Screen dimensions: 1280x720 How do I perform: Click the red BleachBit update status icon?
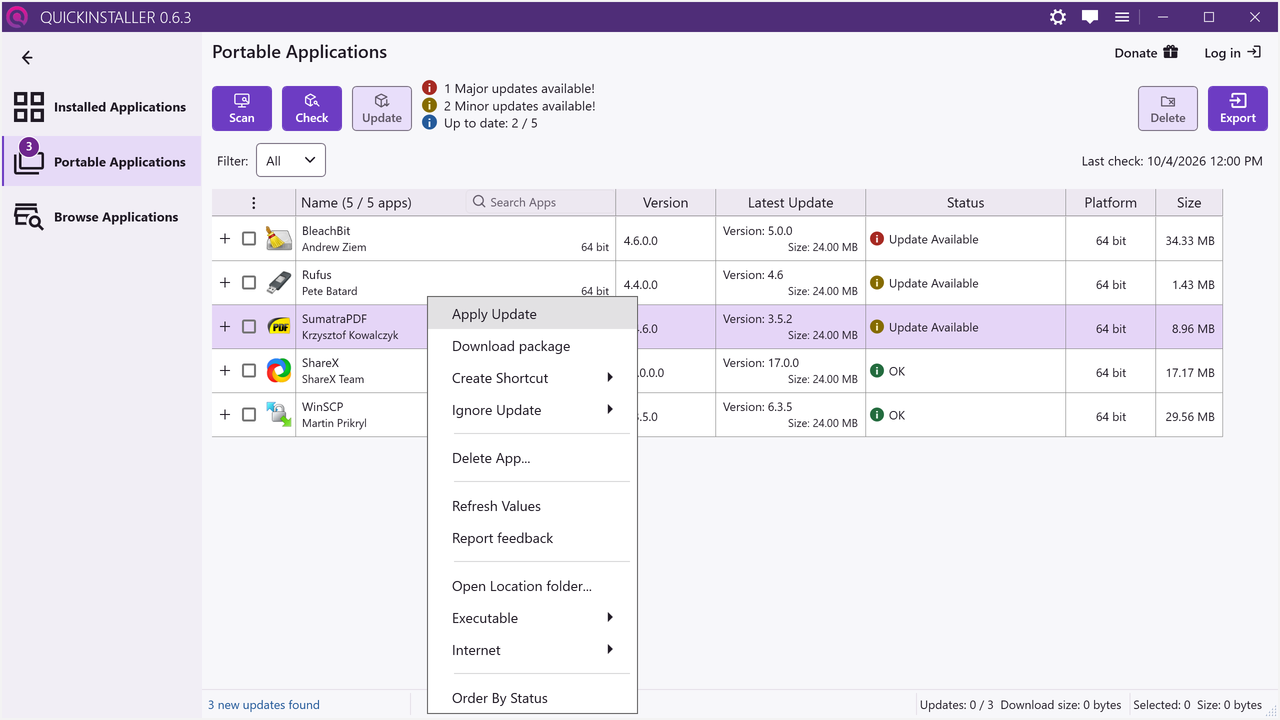coord(877,239)
